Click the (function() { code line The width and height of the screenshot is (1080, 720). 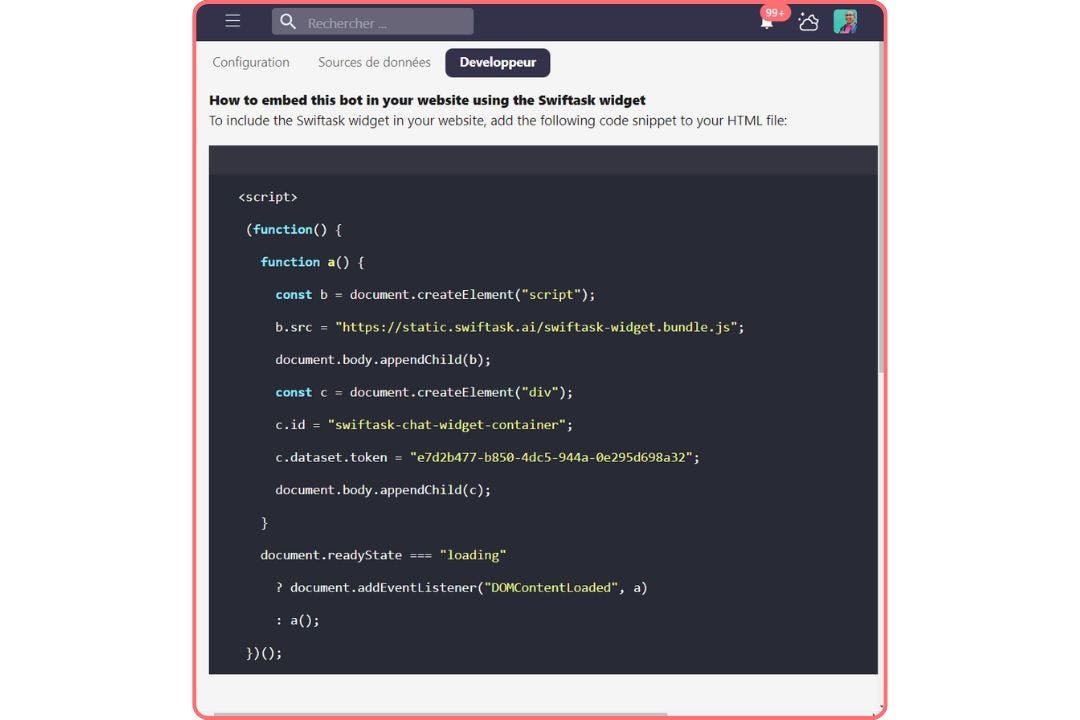pos(294,229)
